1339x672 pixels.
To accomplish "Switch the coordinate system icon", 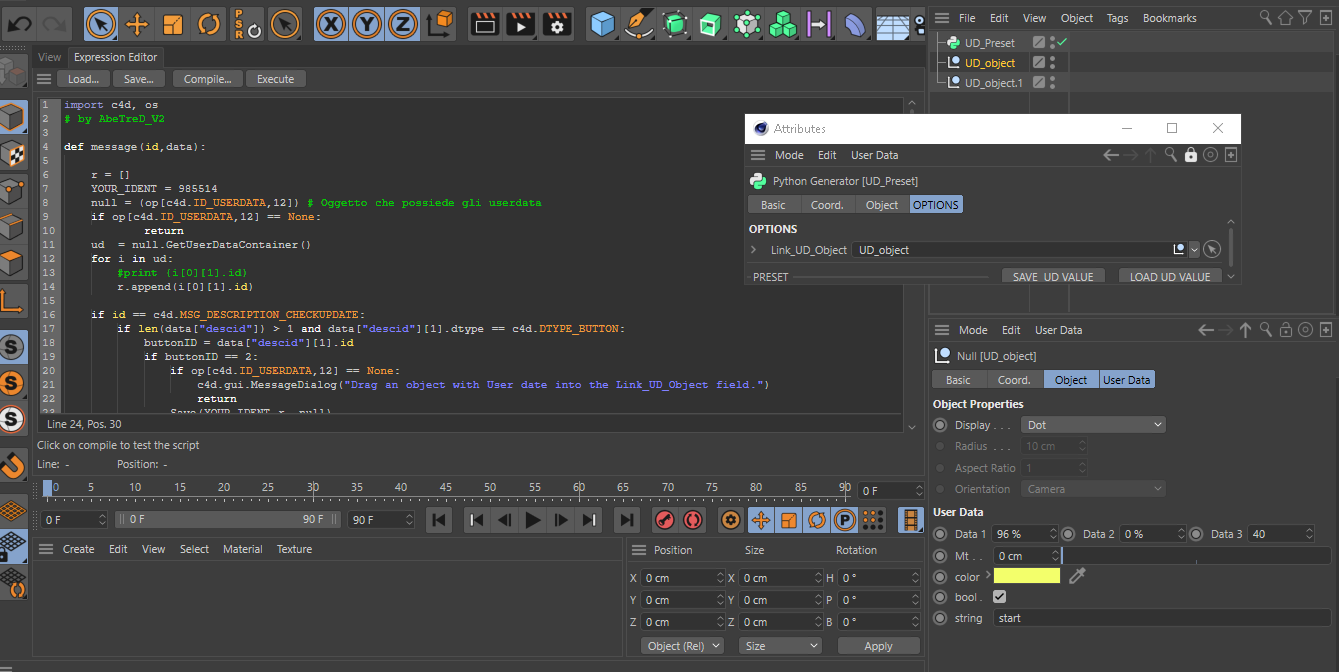I will pos(439,23).
